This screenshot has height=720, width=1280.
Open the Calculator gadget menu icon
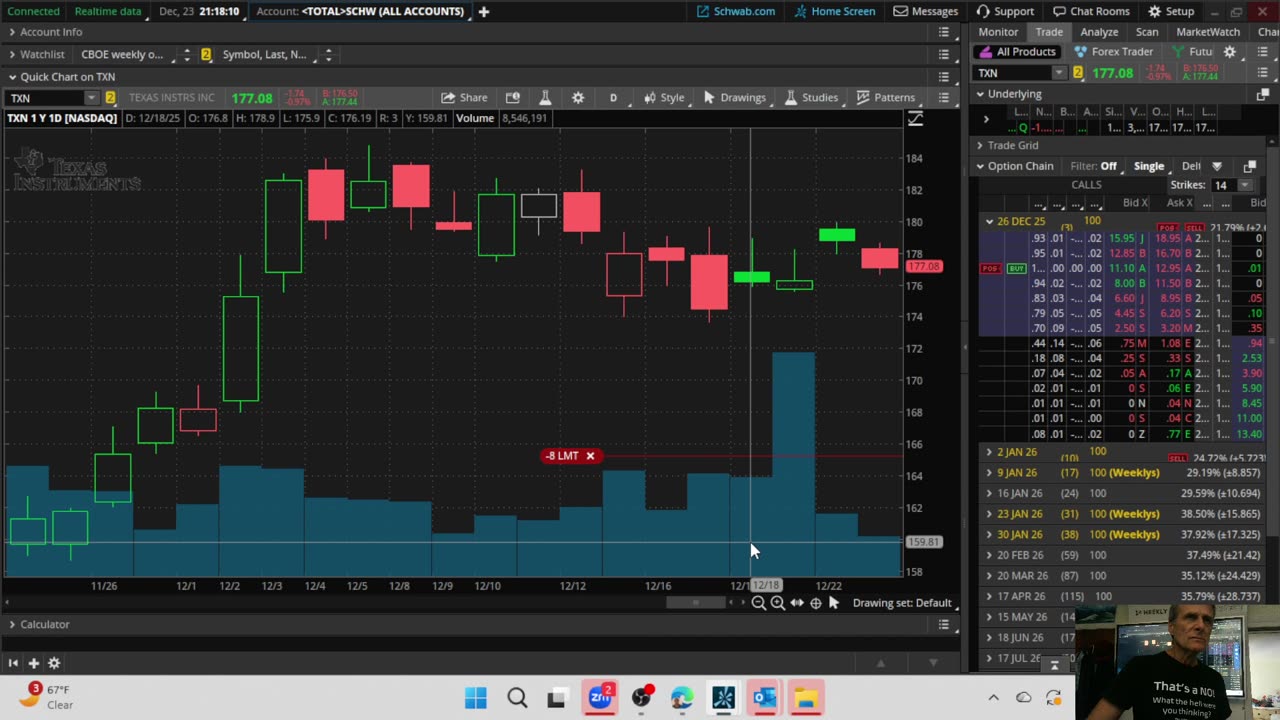(943, 624)
